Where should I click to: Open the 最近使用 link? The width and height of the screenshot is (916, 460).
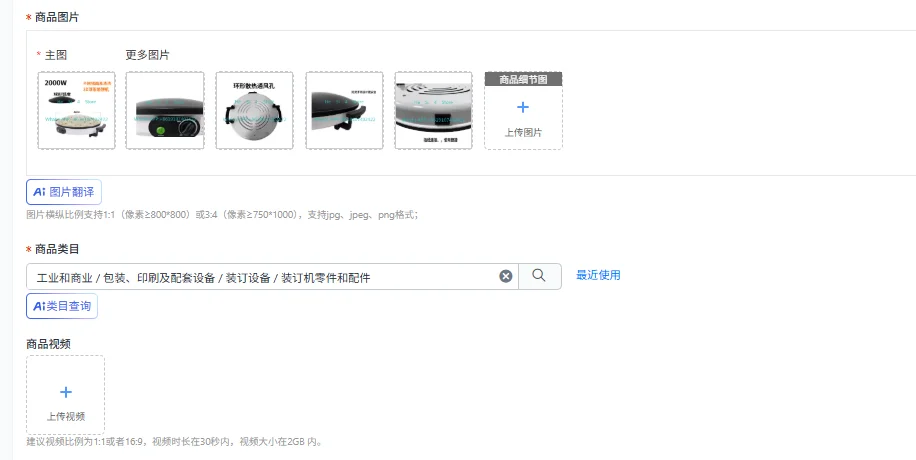[598, 275]
